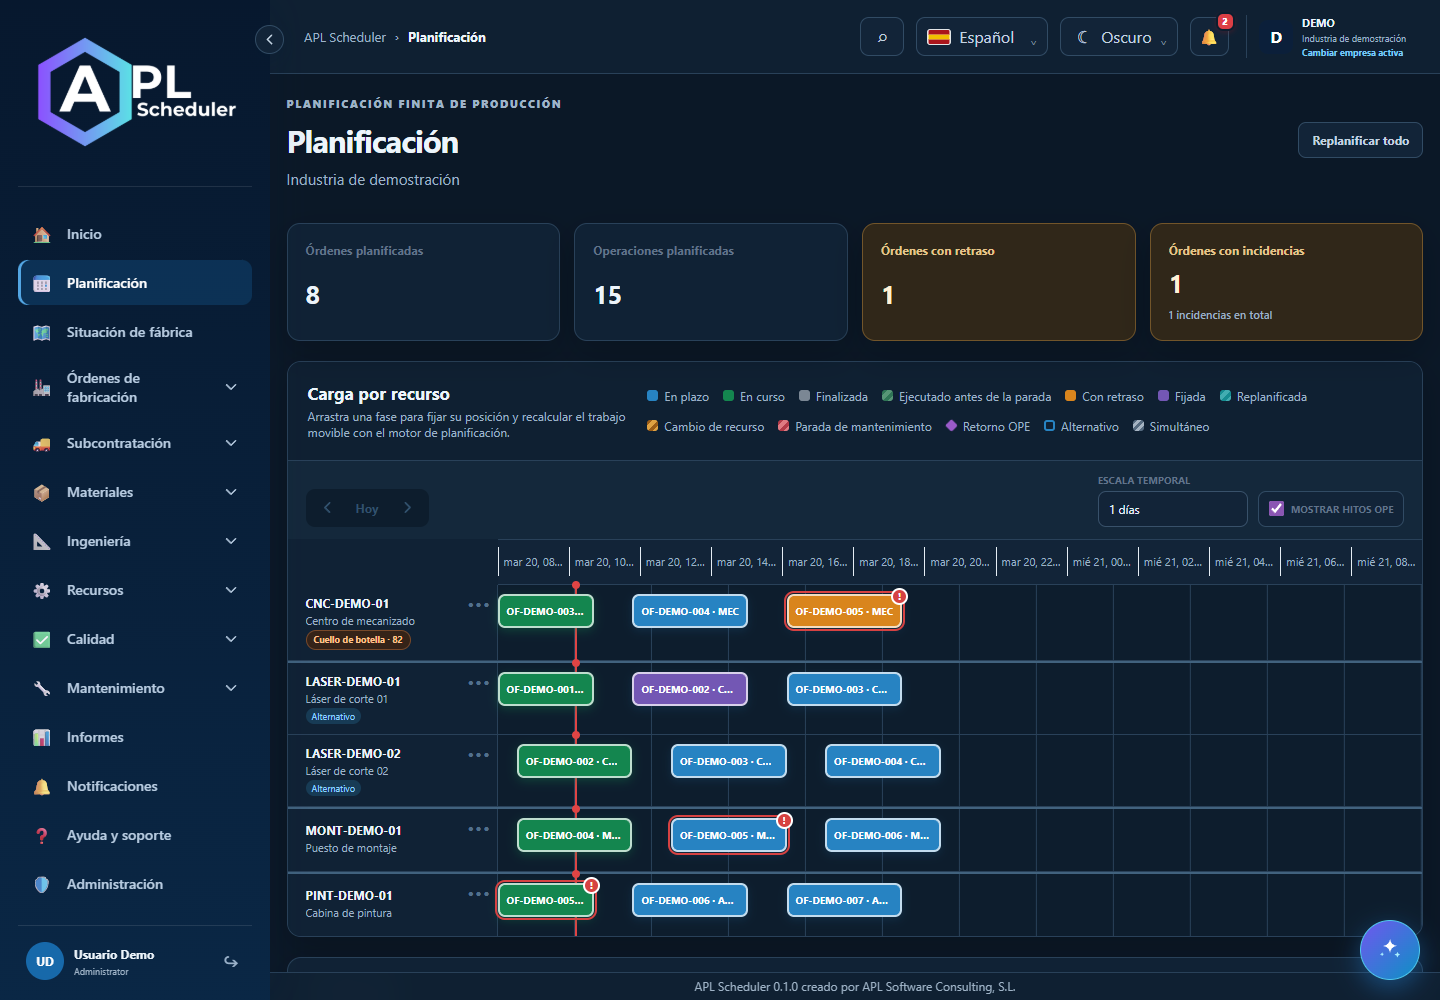Screen dimensions: 1440x1000
Task: Click the UD user avatar
Action: (45, 962)
